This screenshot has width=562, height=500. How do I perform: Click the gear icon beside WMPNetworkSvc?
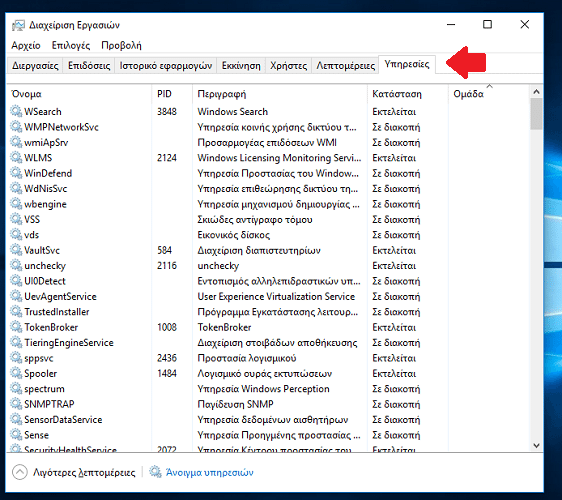16,127
